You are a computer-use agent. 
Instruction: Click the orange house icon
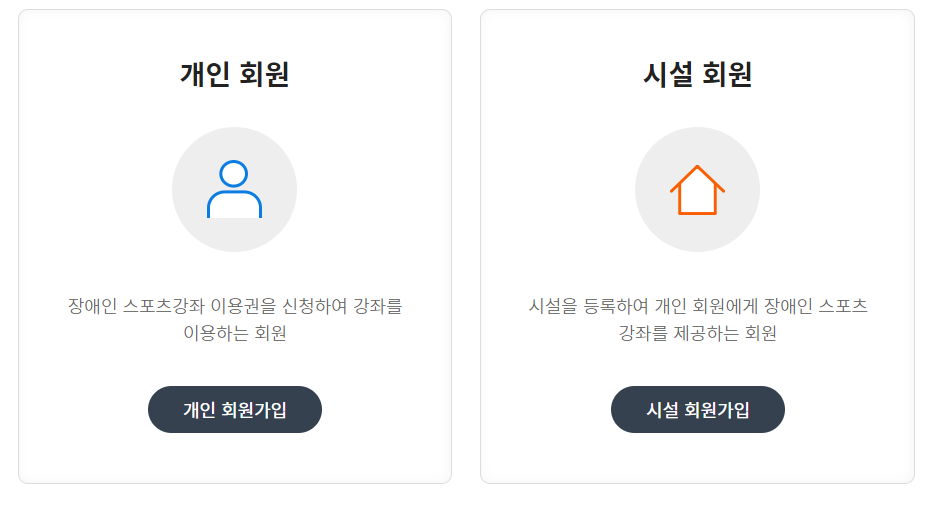(697, 189)
